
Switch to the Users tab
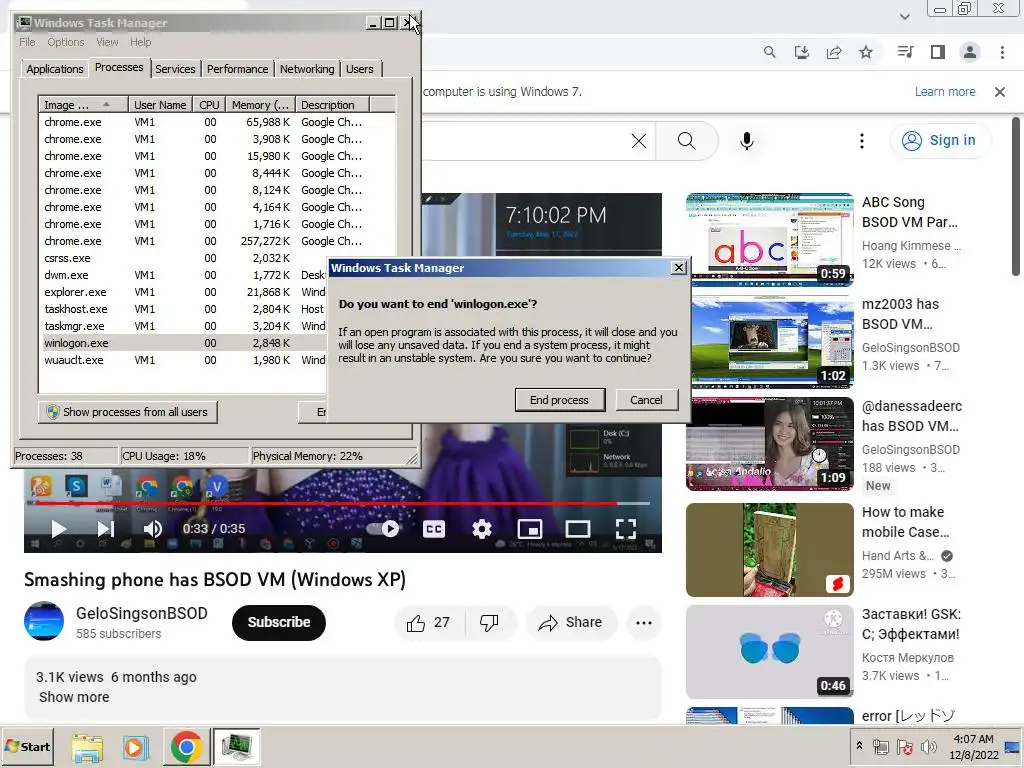tap(360, 69)
